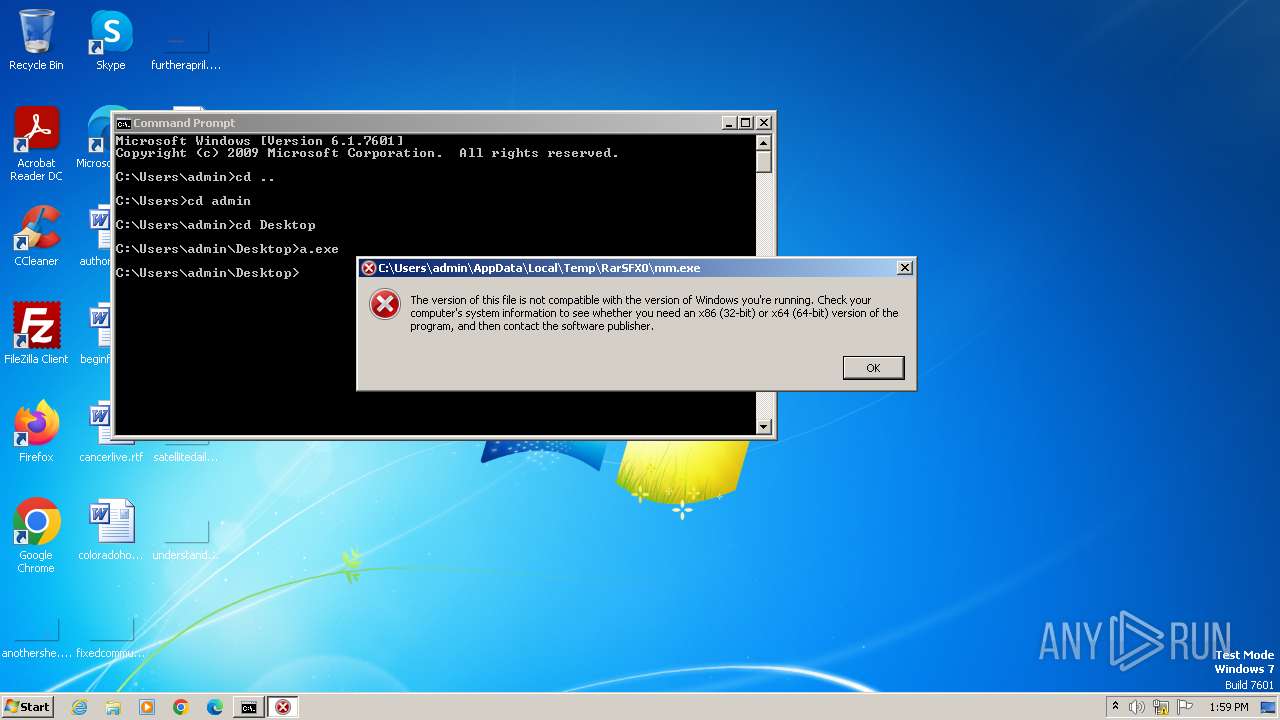Open the Skype desktop shortcut
The height and width of the screenshot is (720, 1280).
tap(111, 40)
